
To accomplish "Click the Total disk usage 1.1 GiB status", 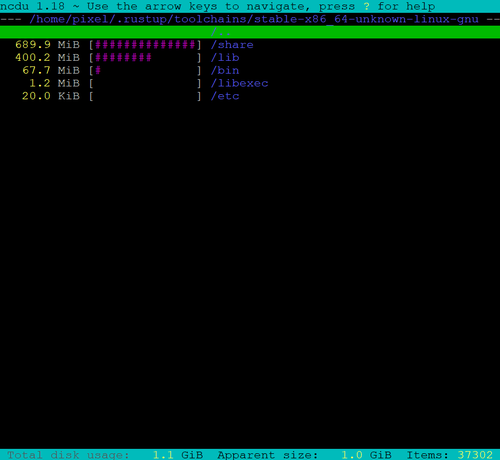I will (x=105, y=455).
